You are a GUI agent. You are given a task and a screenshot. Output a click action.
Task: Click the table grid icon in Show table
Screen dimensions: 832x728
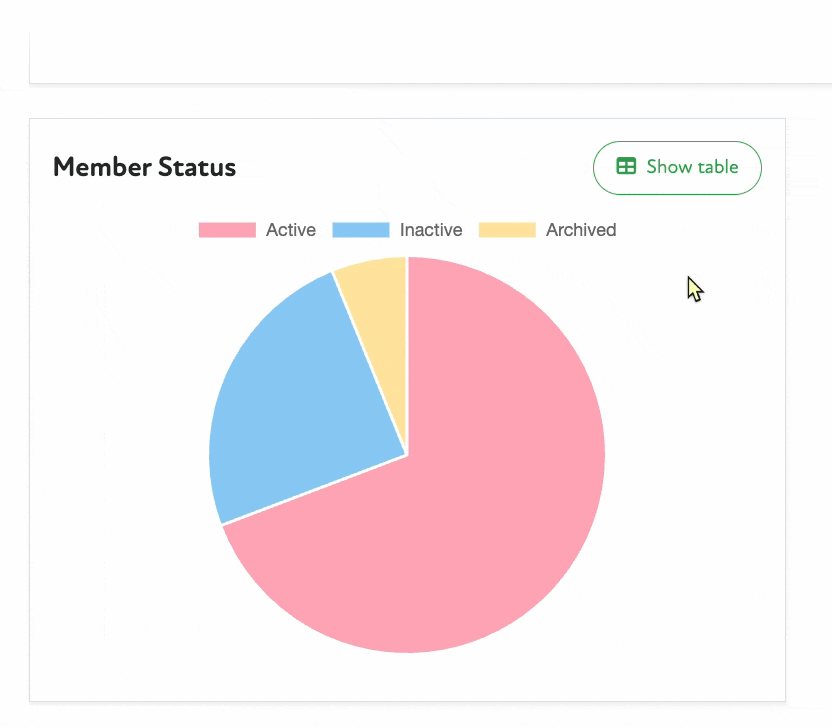626,167
